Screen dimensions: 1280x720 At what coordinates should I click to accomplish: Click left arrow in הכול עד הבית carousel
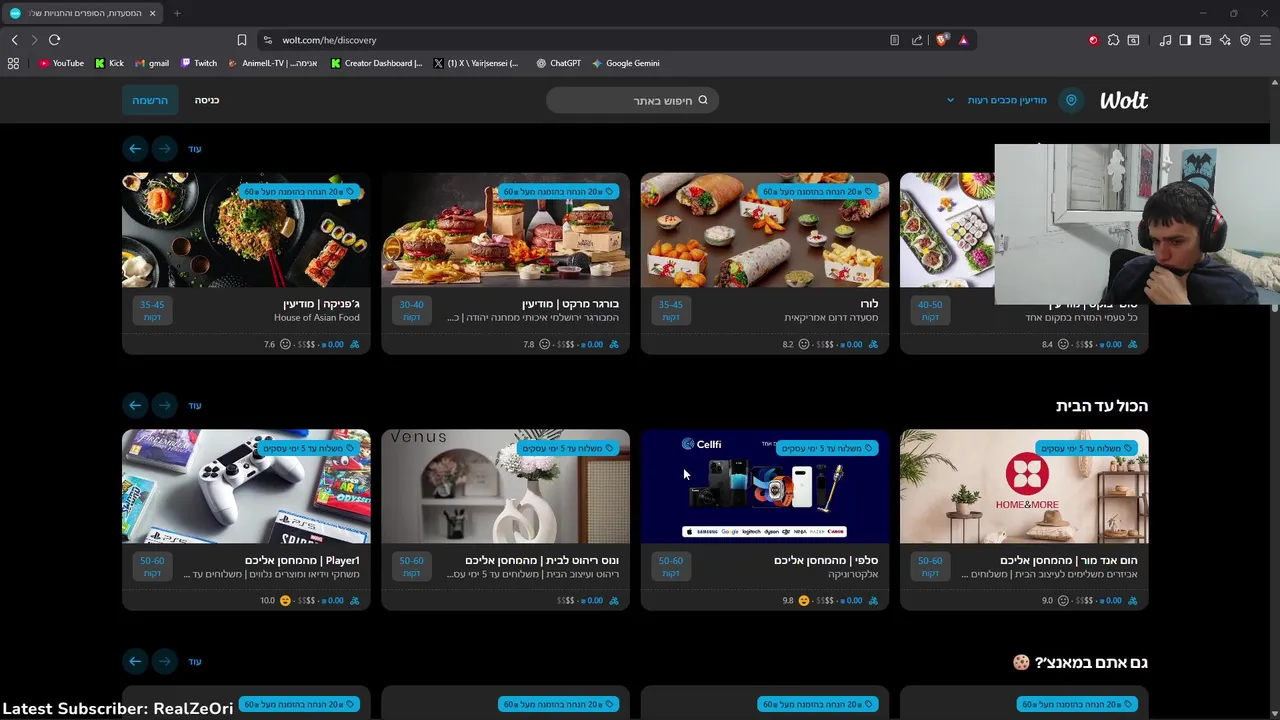(x=135, y=405)
